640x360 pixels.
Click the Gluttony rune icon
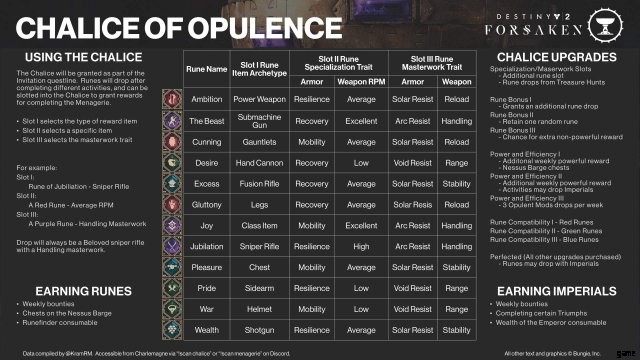point(172,204)
